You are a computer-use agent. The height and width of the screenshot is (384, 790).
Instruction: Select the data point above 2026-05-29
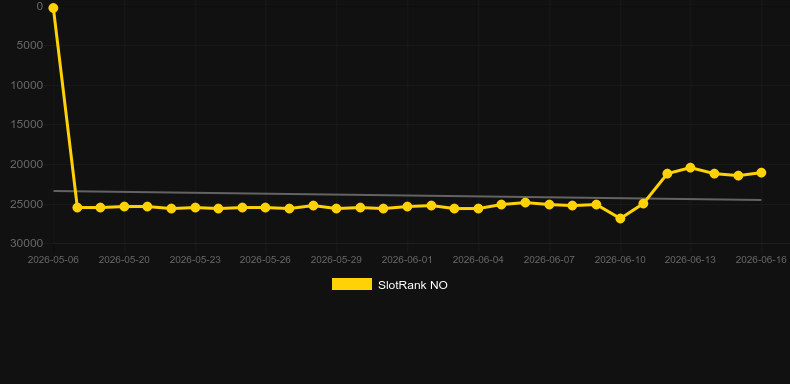[337, 208]
